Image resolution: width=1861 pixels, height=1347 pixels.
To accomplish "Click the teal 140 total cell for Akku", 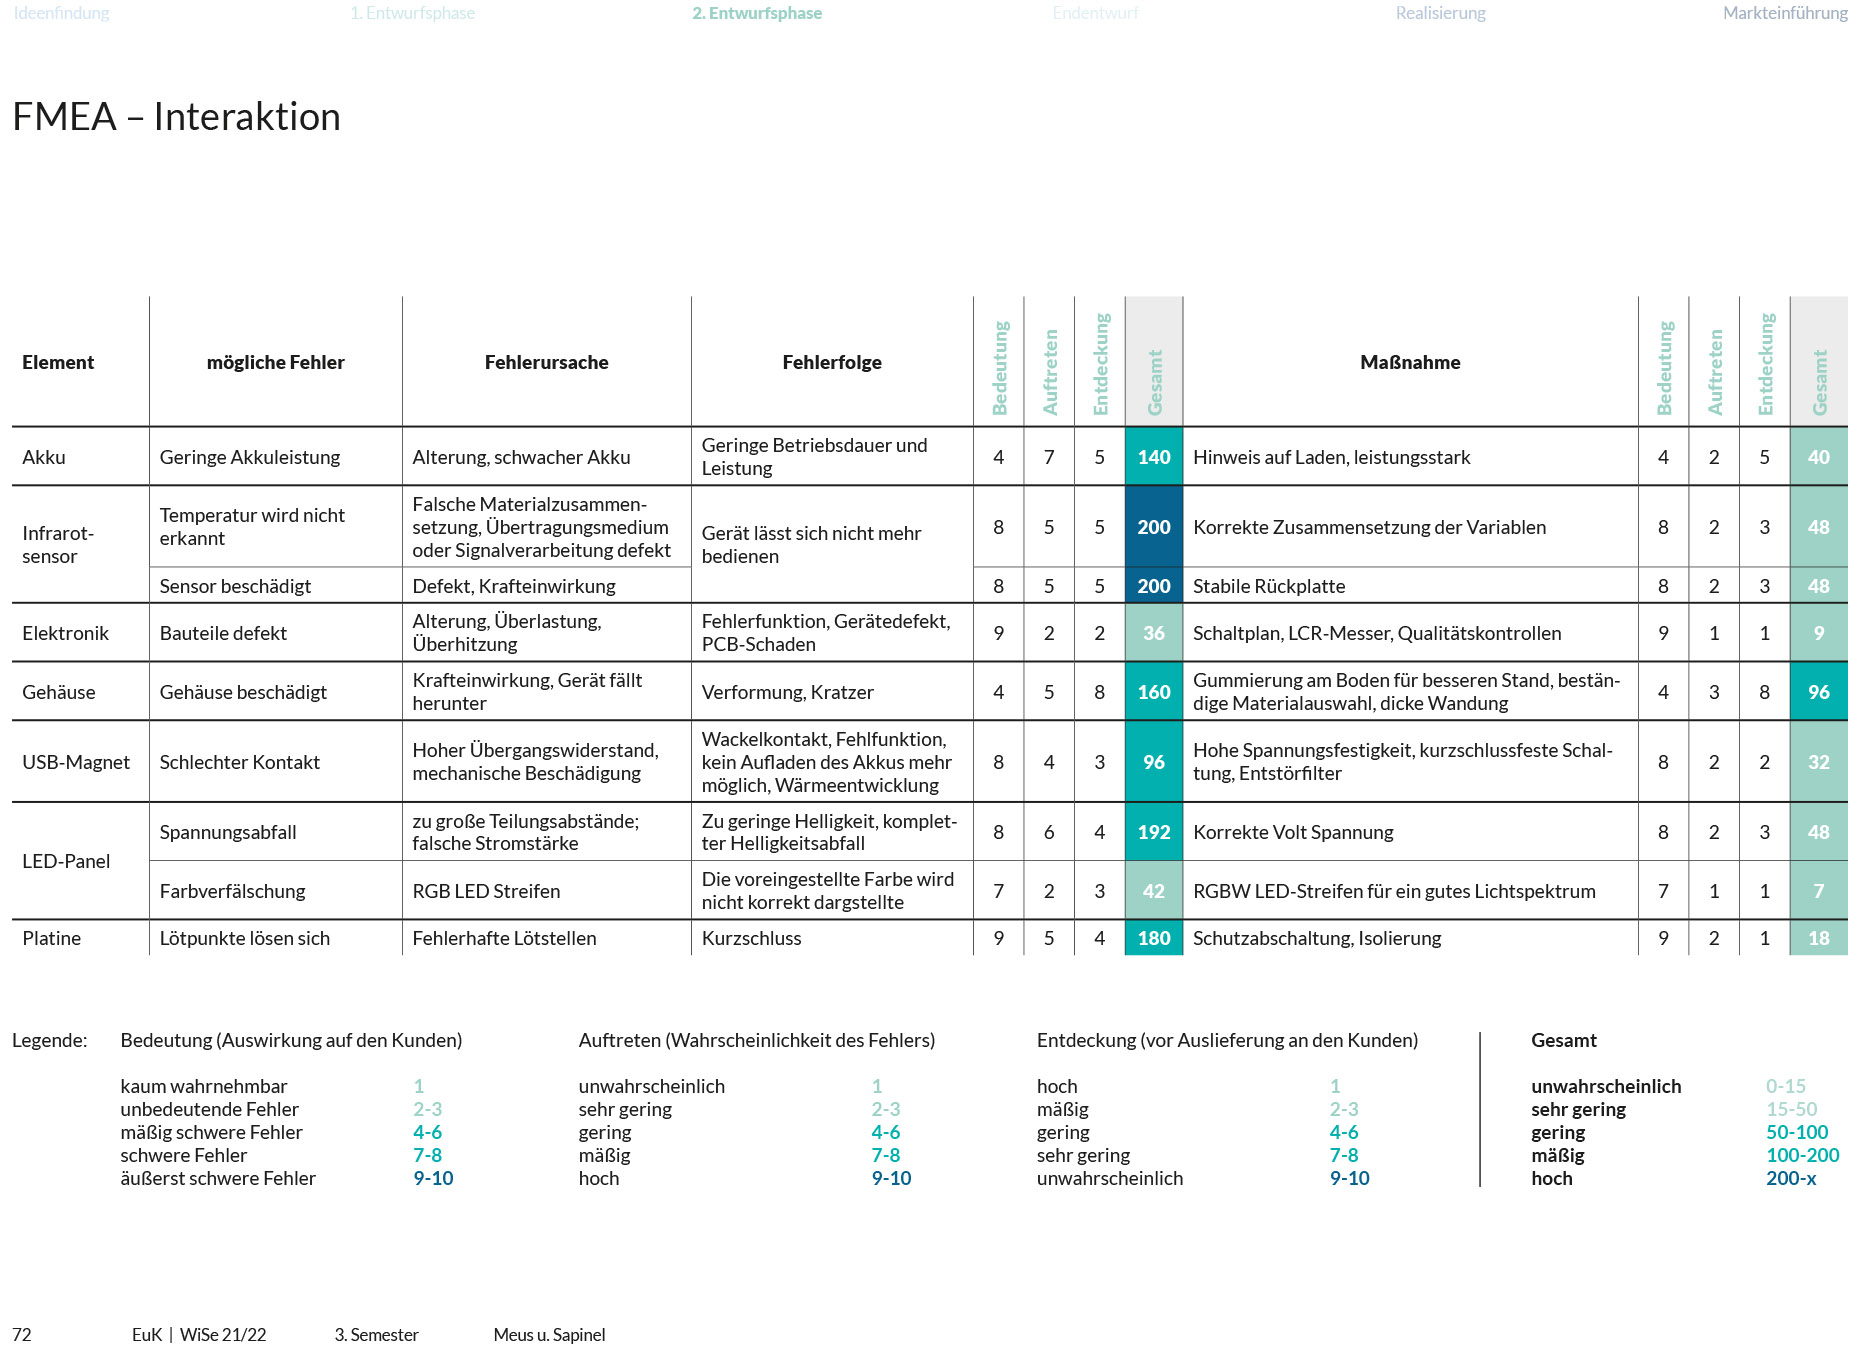I will point(1153,457).
